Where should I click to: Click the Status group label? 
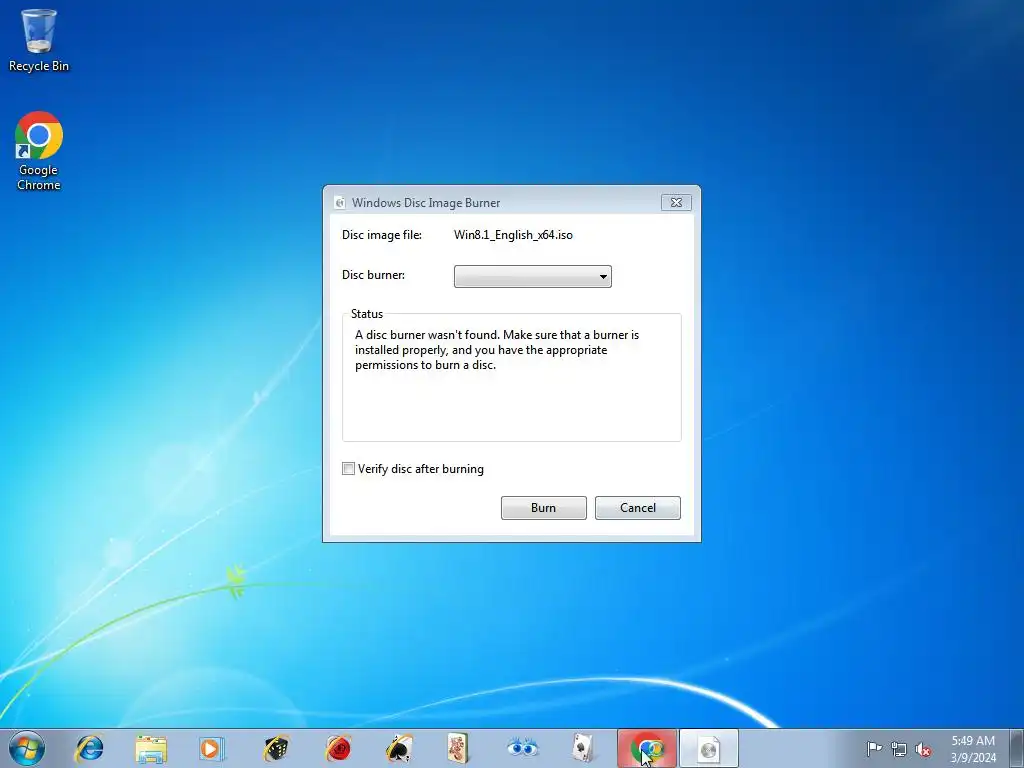click(x=367, y=314)
